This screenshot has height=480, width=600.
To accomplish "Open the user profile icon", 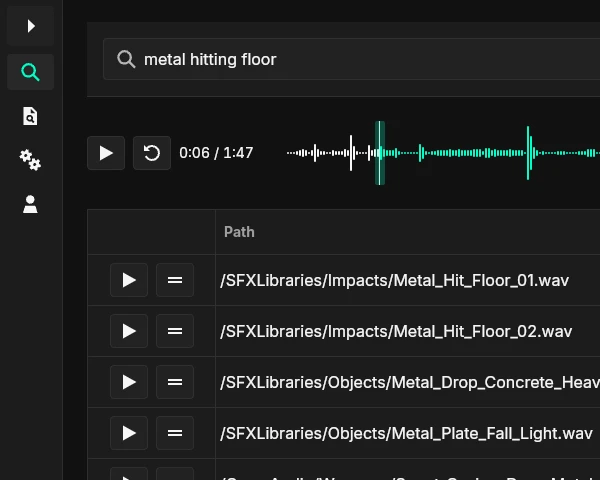I will coord(30,205).
